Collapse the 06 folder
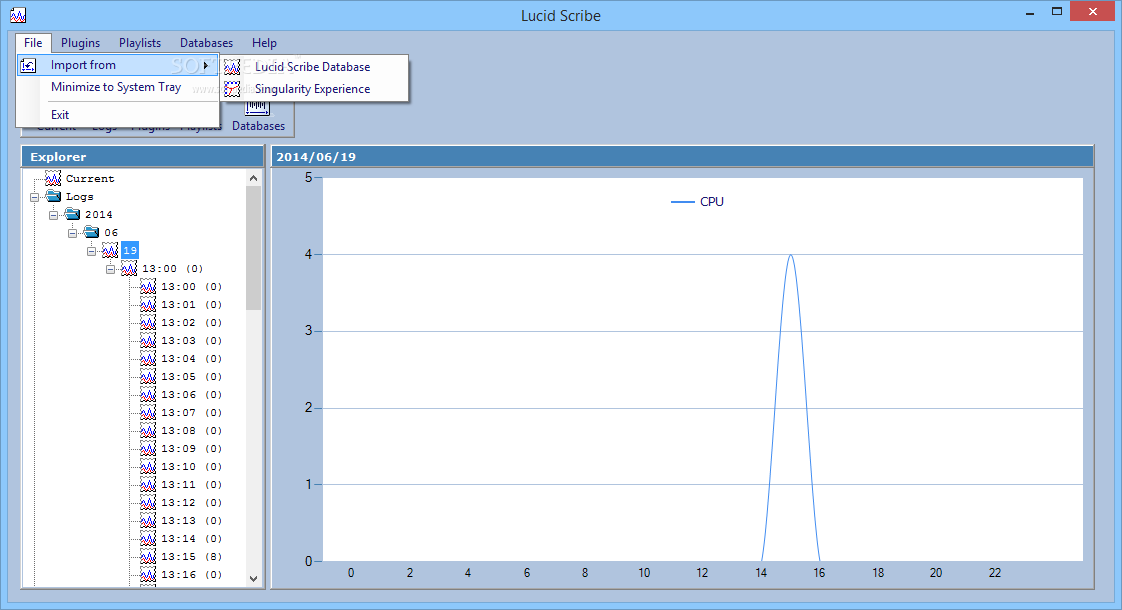This screenshot has width=1122, height=610. [x=72, y=233]
